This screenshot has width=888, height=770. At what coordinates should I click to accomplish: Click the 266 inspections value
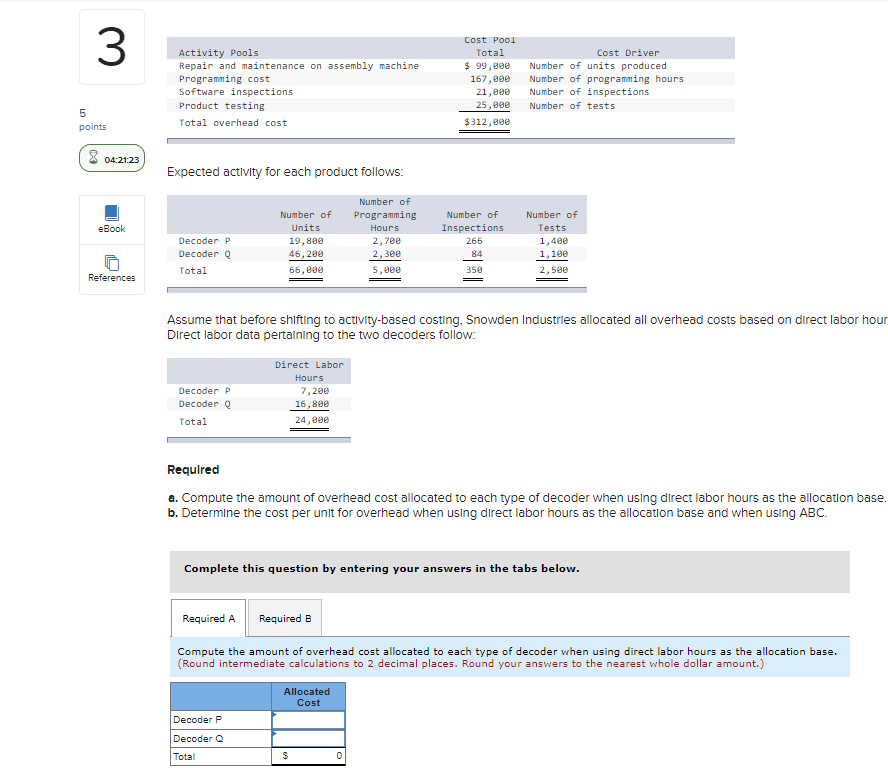[x=474, y=241]
